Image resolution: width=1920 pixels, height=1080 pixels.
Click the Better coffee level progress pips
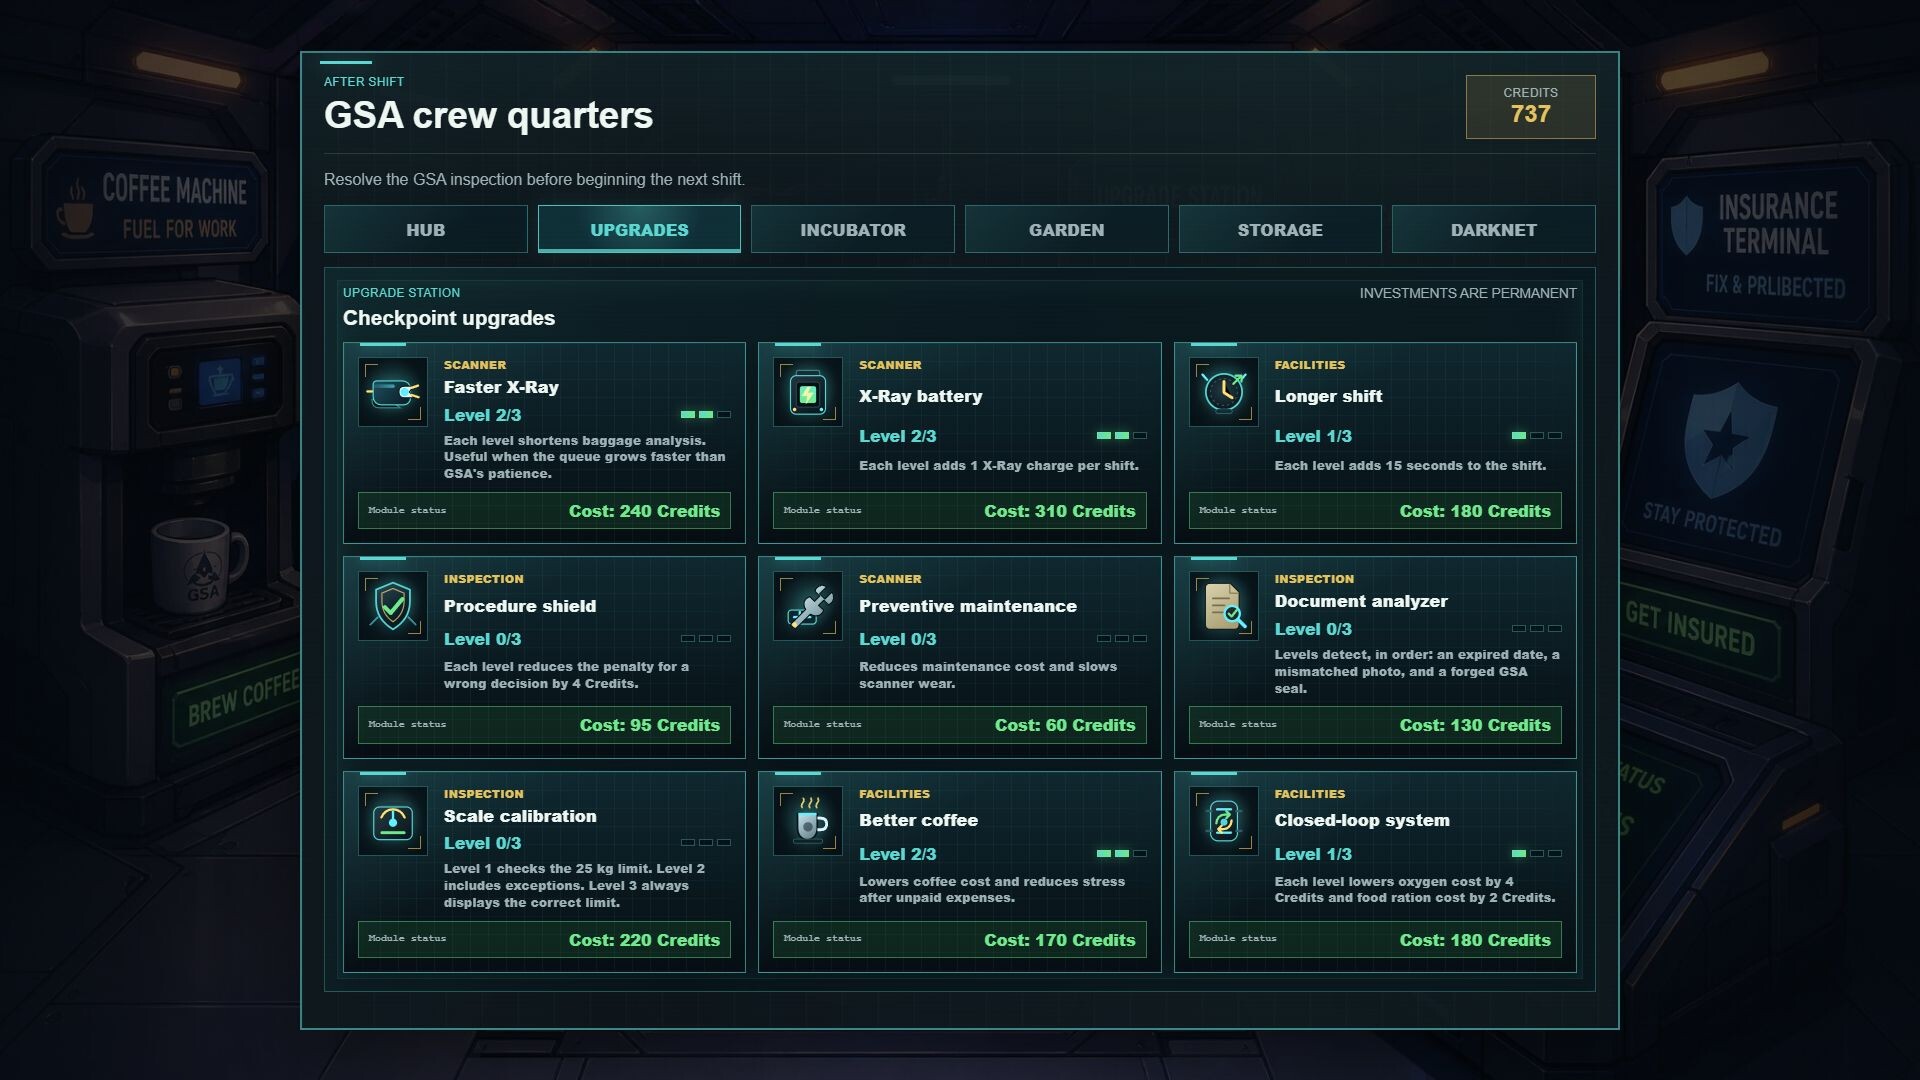[x=1122, y=854]
